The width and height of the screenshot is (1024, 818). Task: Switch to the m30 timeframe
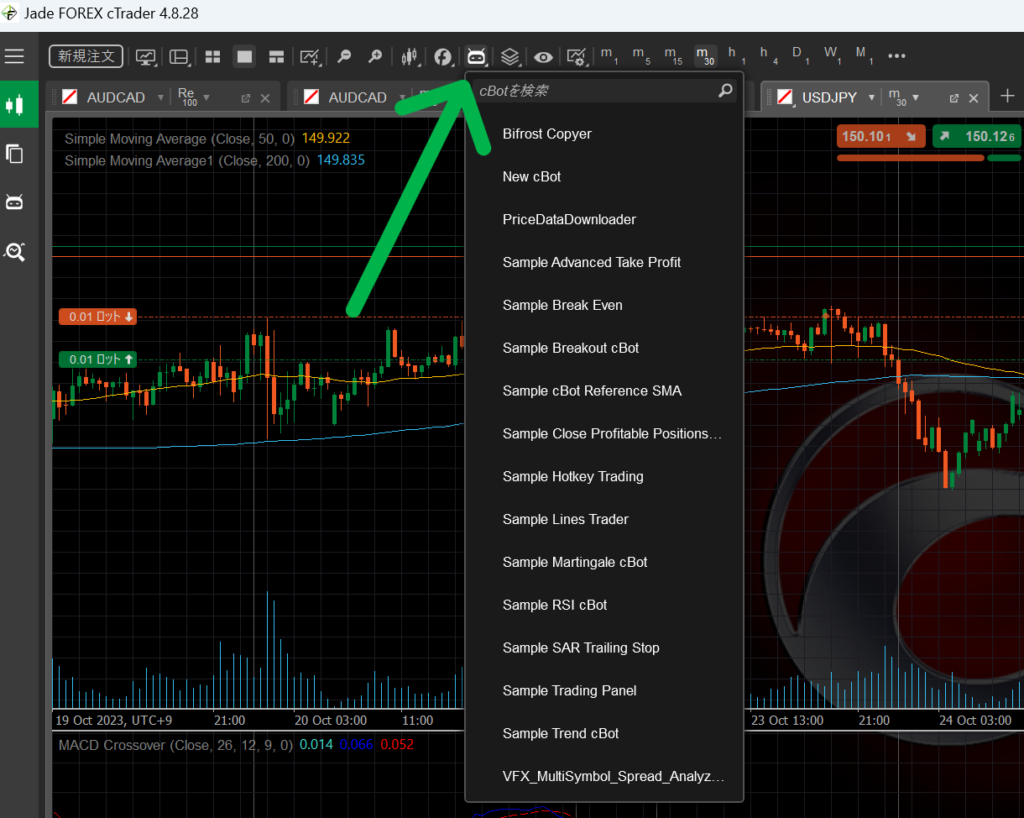[705, 56]
